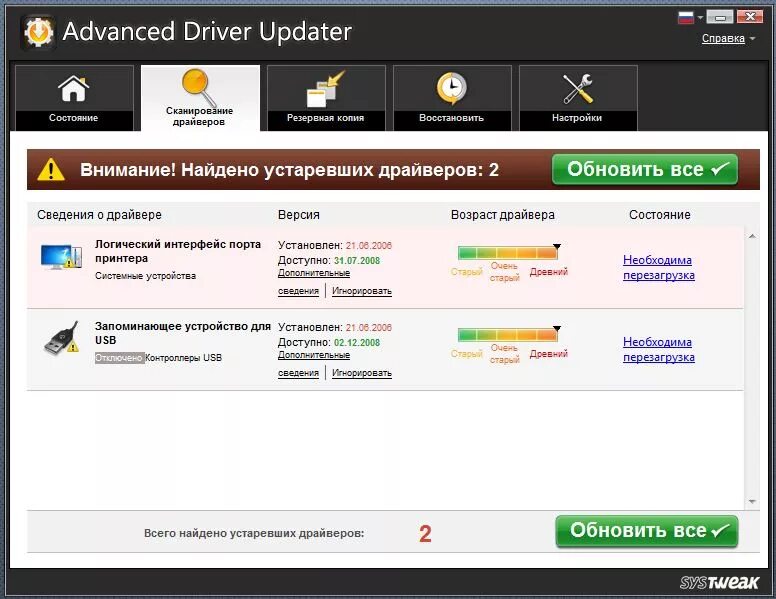Viewport: 776px width, 599px height.
Task: Click the highlighted Отключено label
Action: coord(119,358)
